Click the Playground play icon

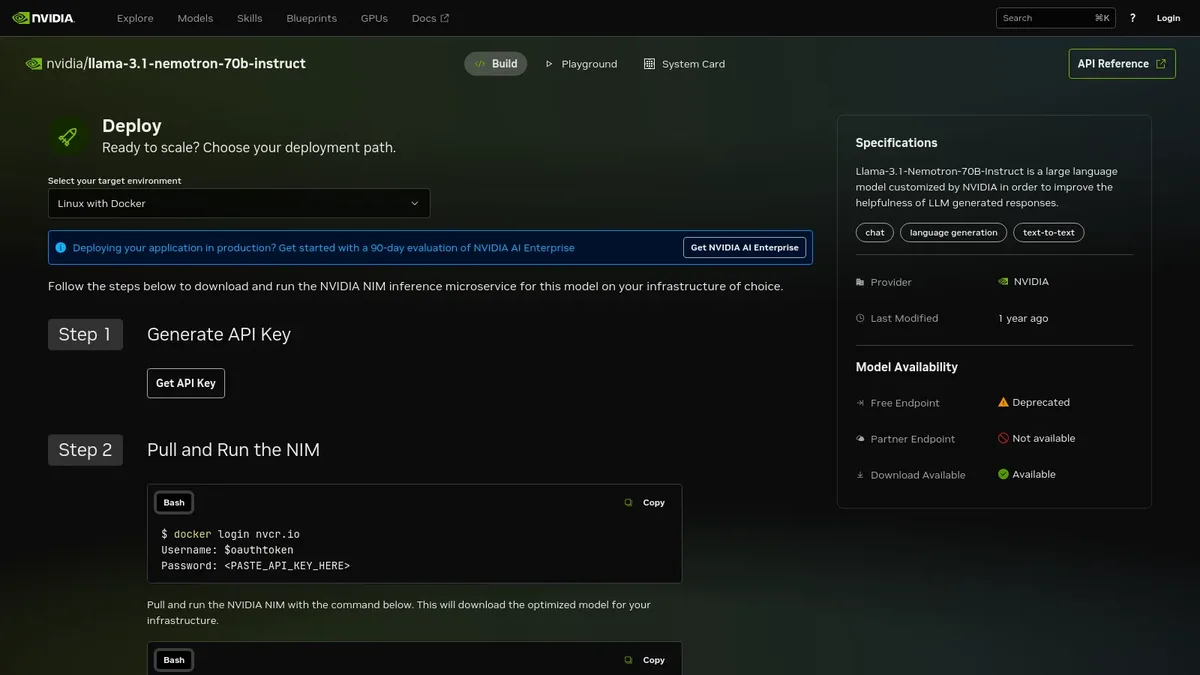tap(549, 64)
